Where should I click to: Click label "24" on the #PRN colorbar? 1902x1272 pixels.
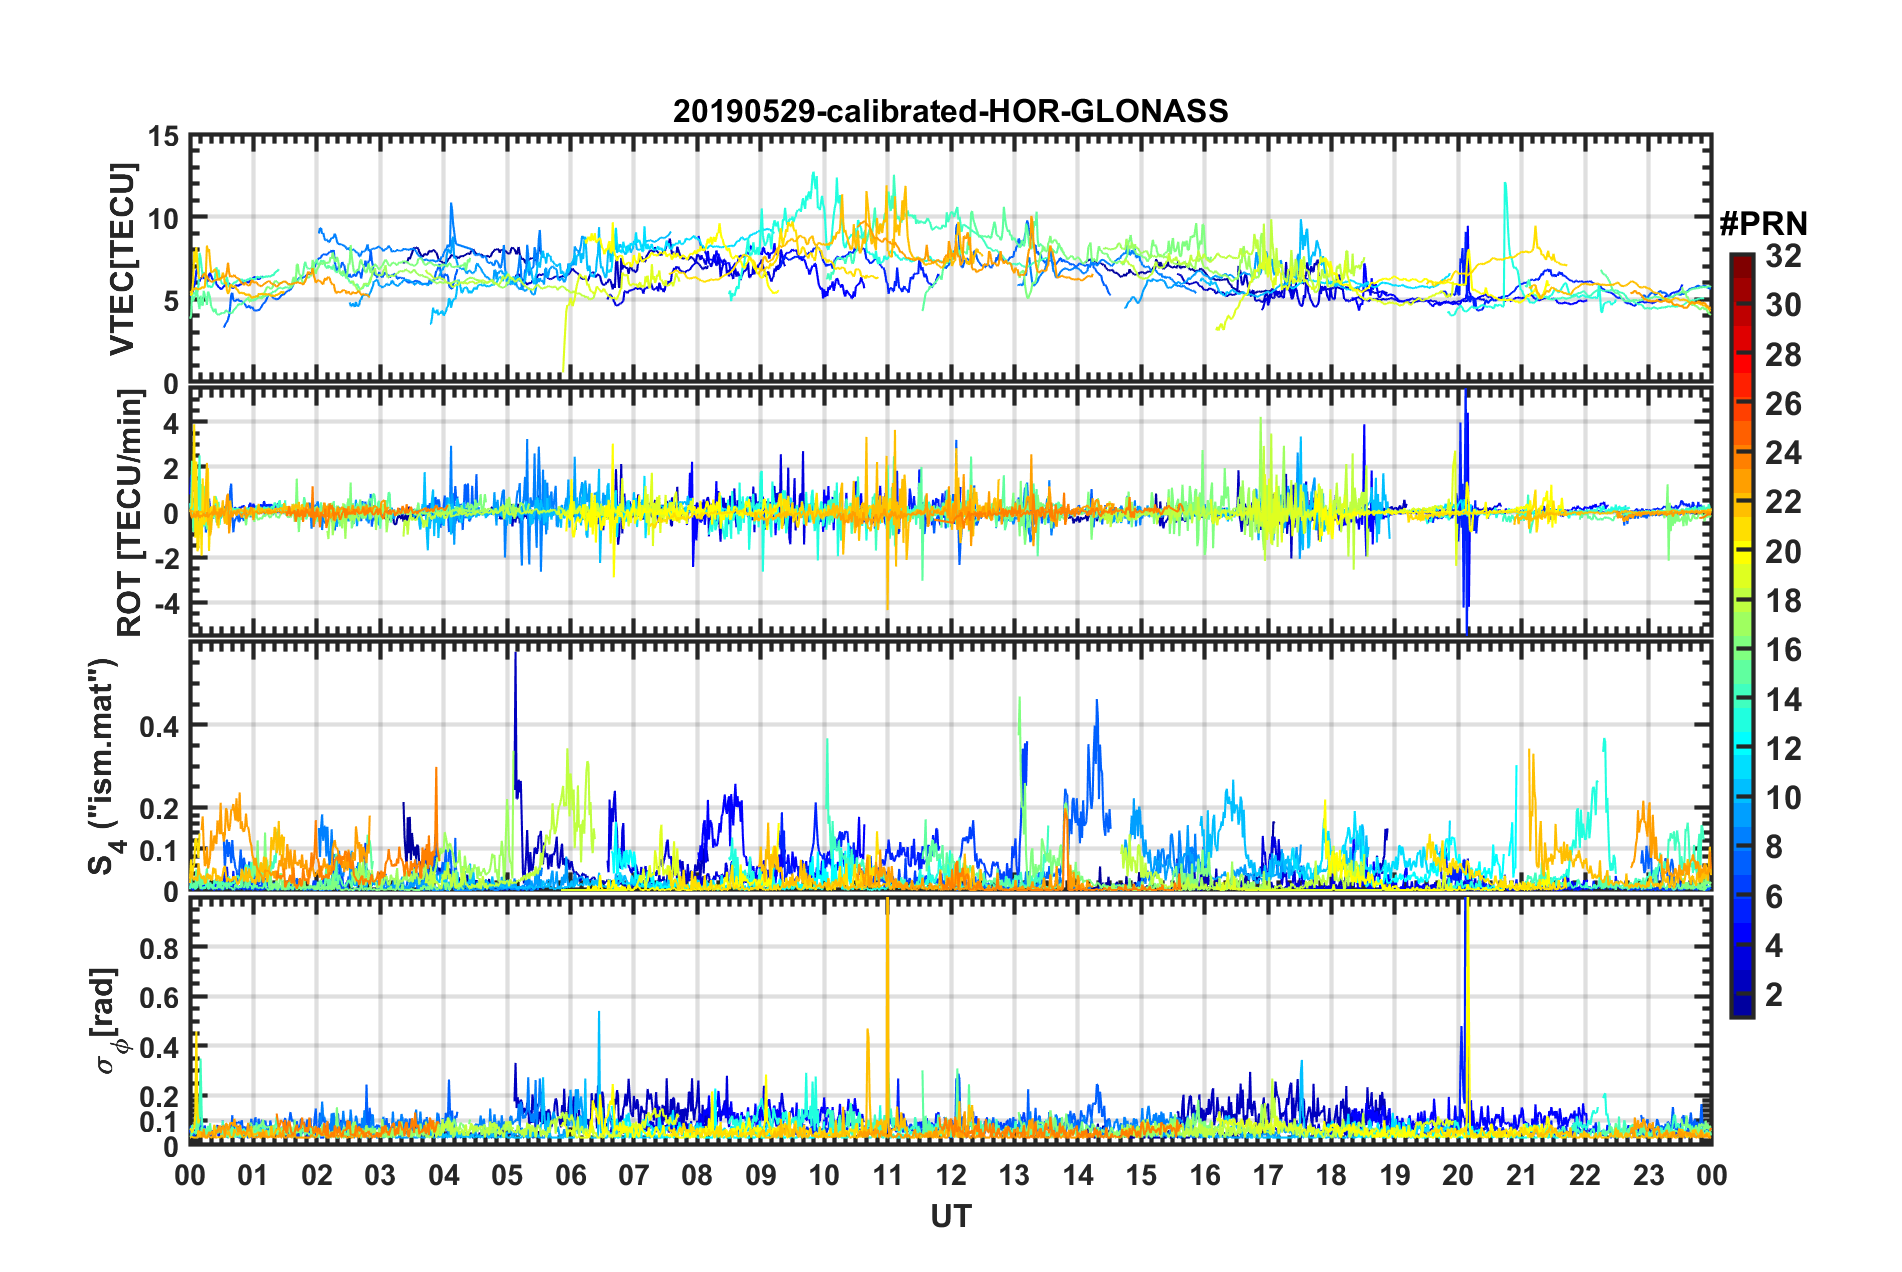pos(1783,453)
